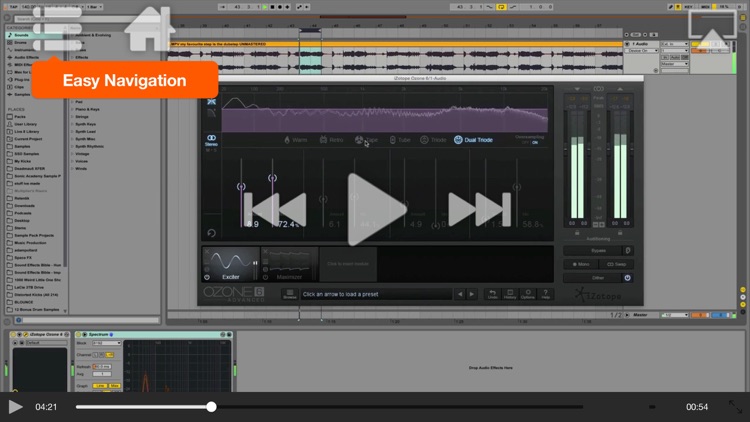Open the Ozone History panel icon
Image resolution: width=750 pixels, height=422 pixels.
point(510,294)
